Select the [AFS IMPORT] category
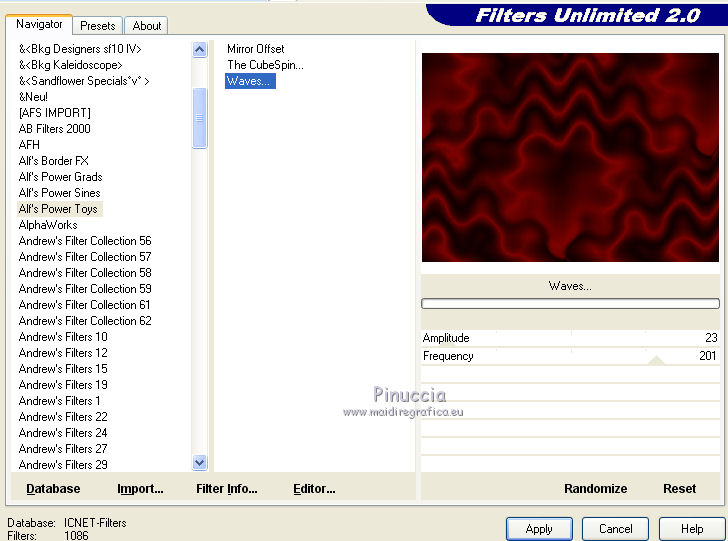 coord(54,113)
